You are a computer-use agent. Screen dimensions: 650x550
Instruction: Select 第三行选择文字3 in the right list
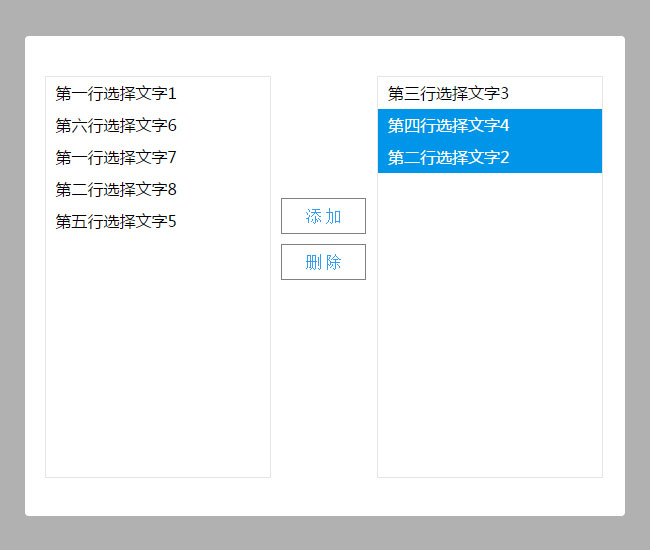click(449, 94)
